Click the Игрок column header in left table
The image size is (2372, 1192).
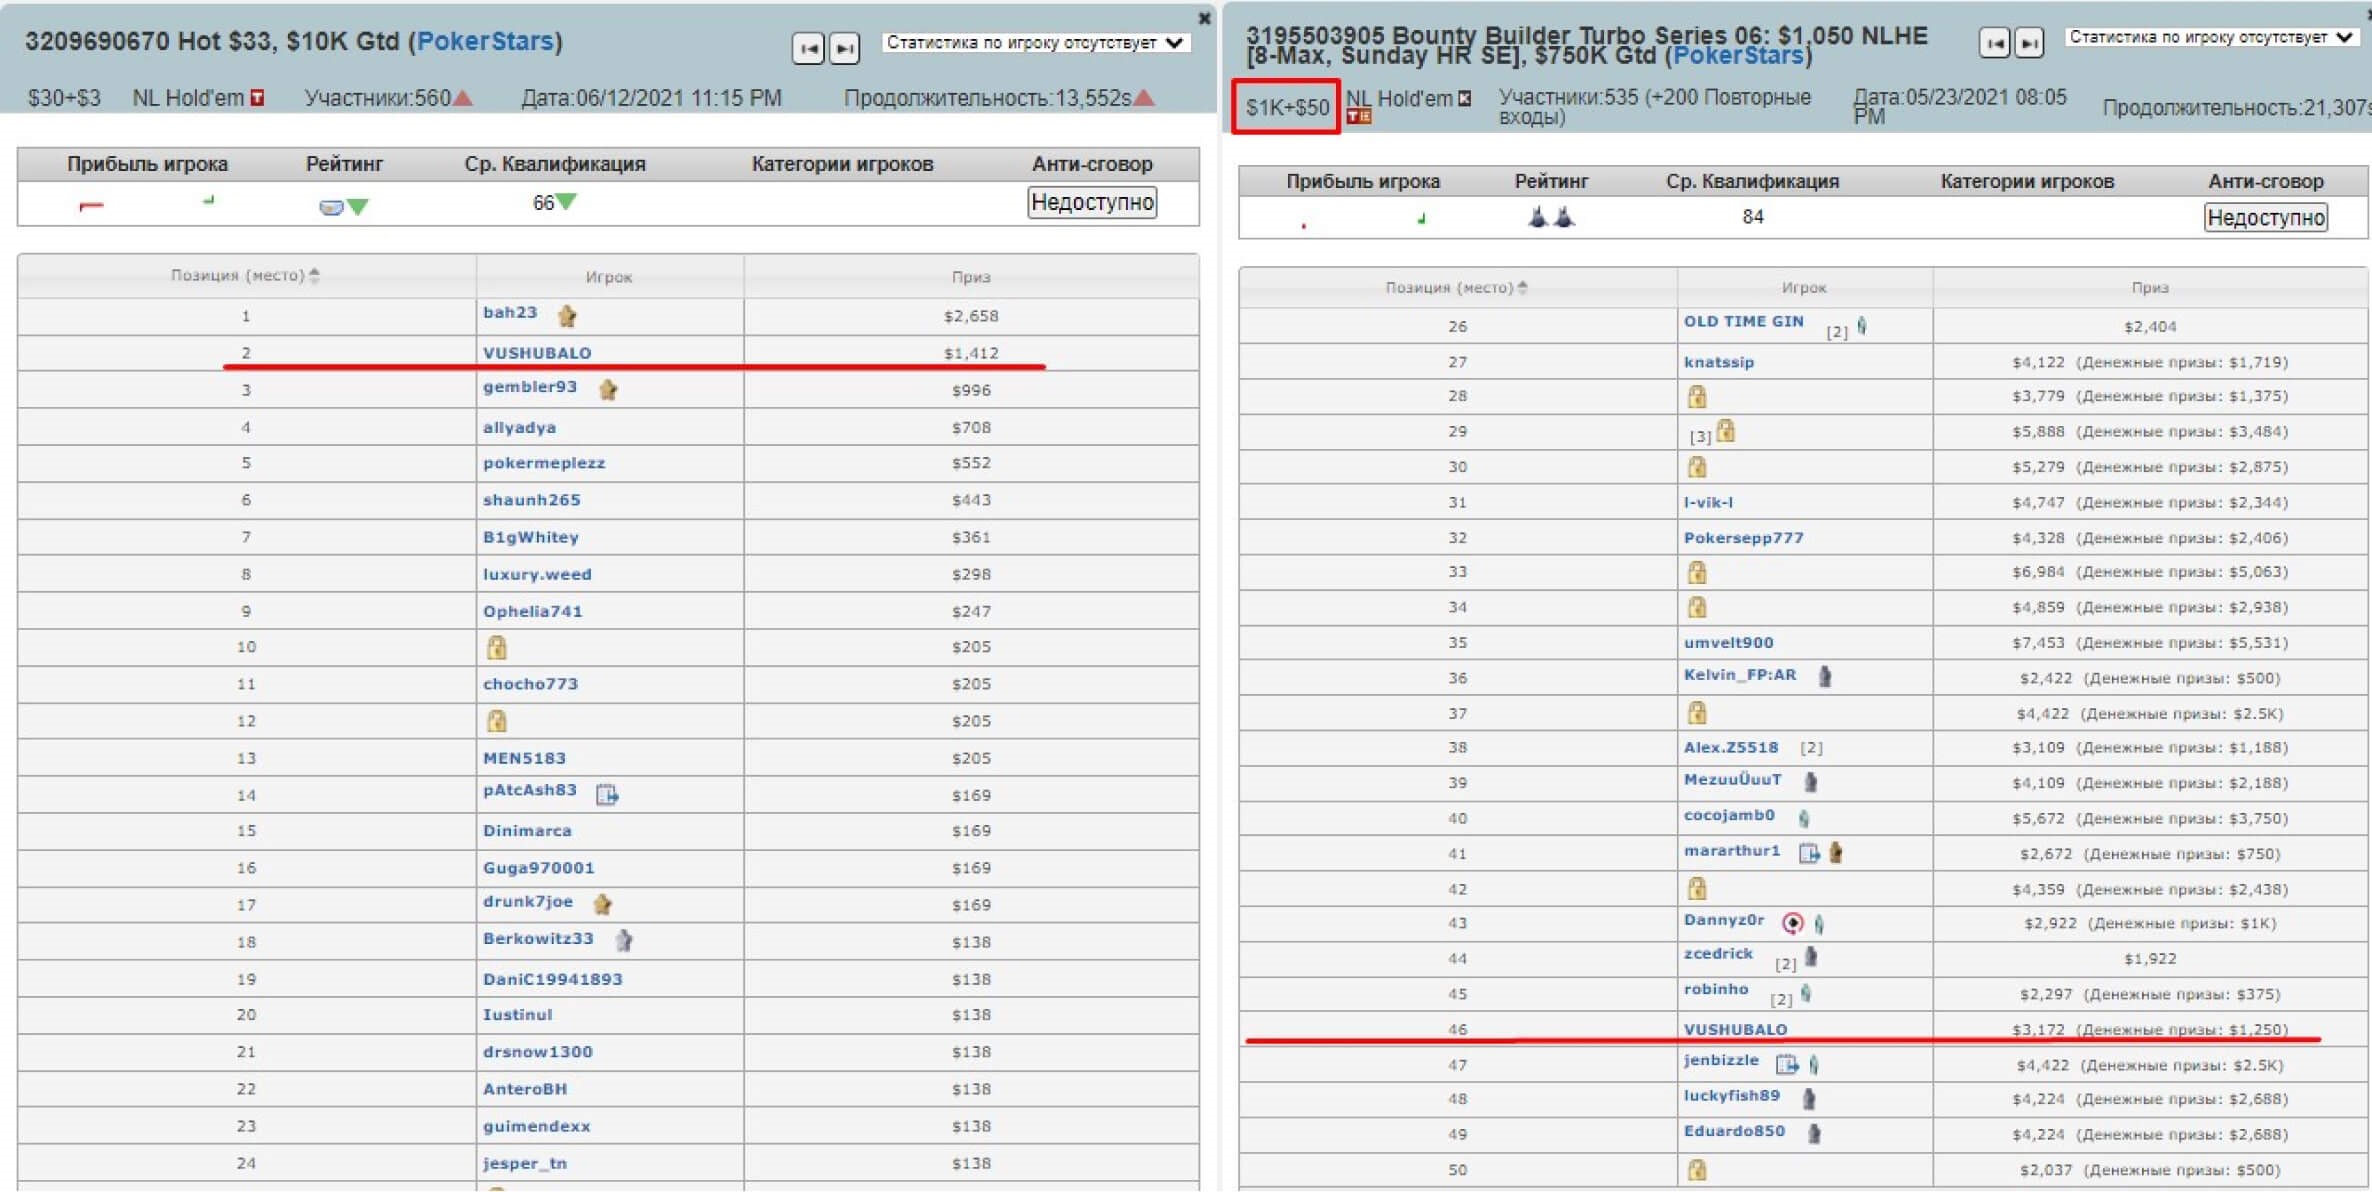(609, 276)
